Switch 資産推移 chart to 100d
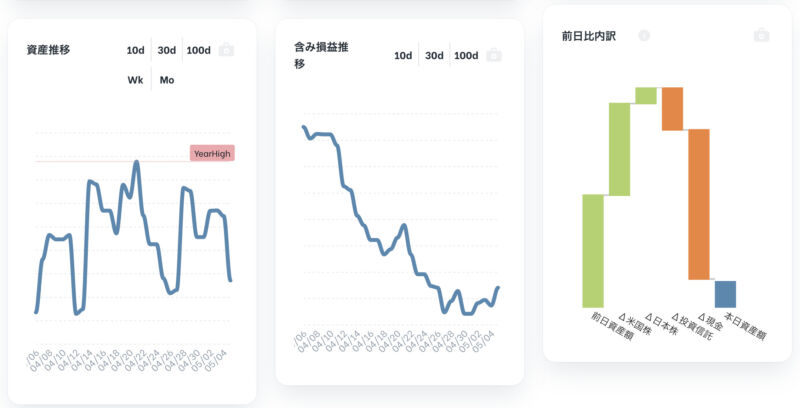Viewport: 800px width, 408px height. point(198,50)
